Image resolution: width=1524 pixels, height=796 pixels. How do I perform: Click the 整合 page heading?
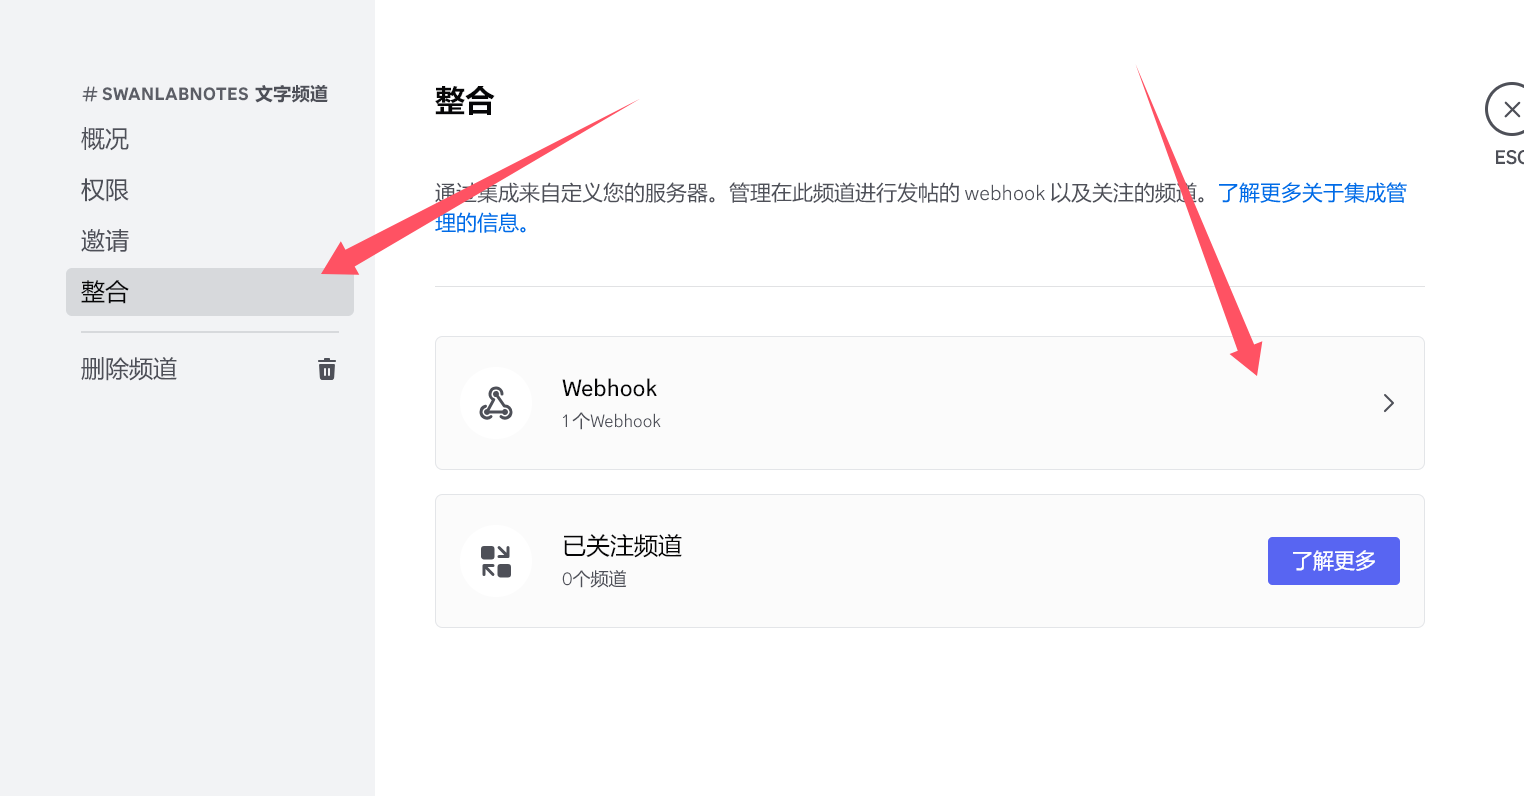(464, 101)
